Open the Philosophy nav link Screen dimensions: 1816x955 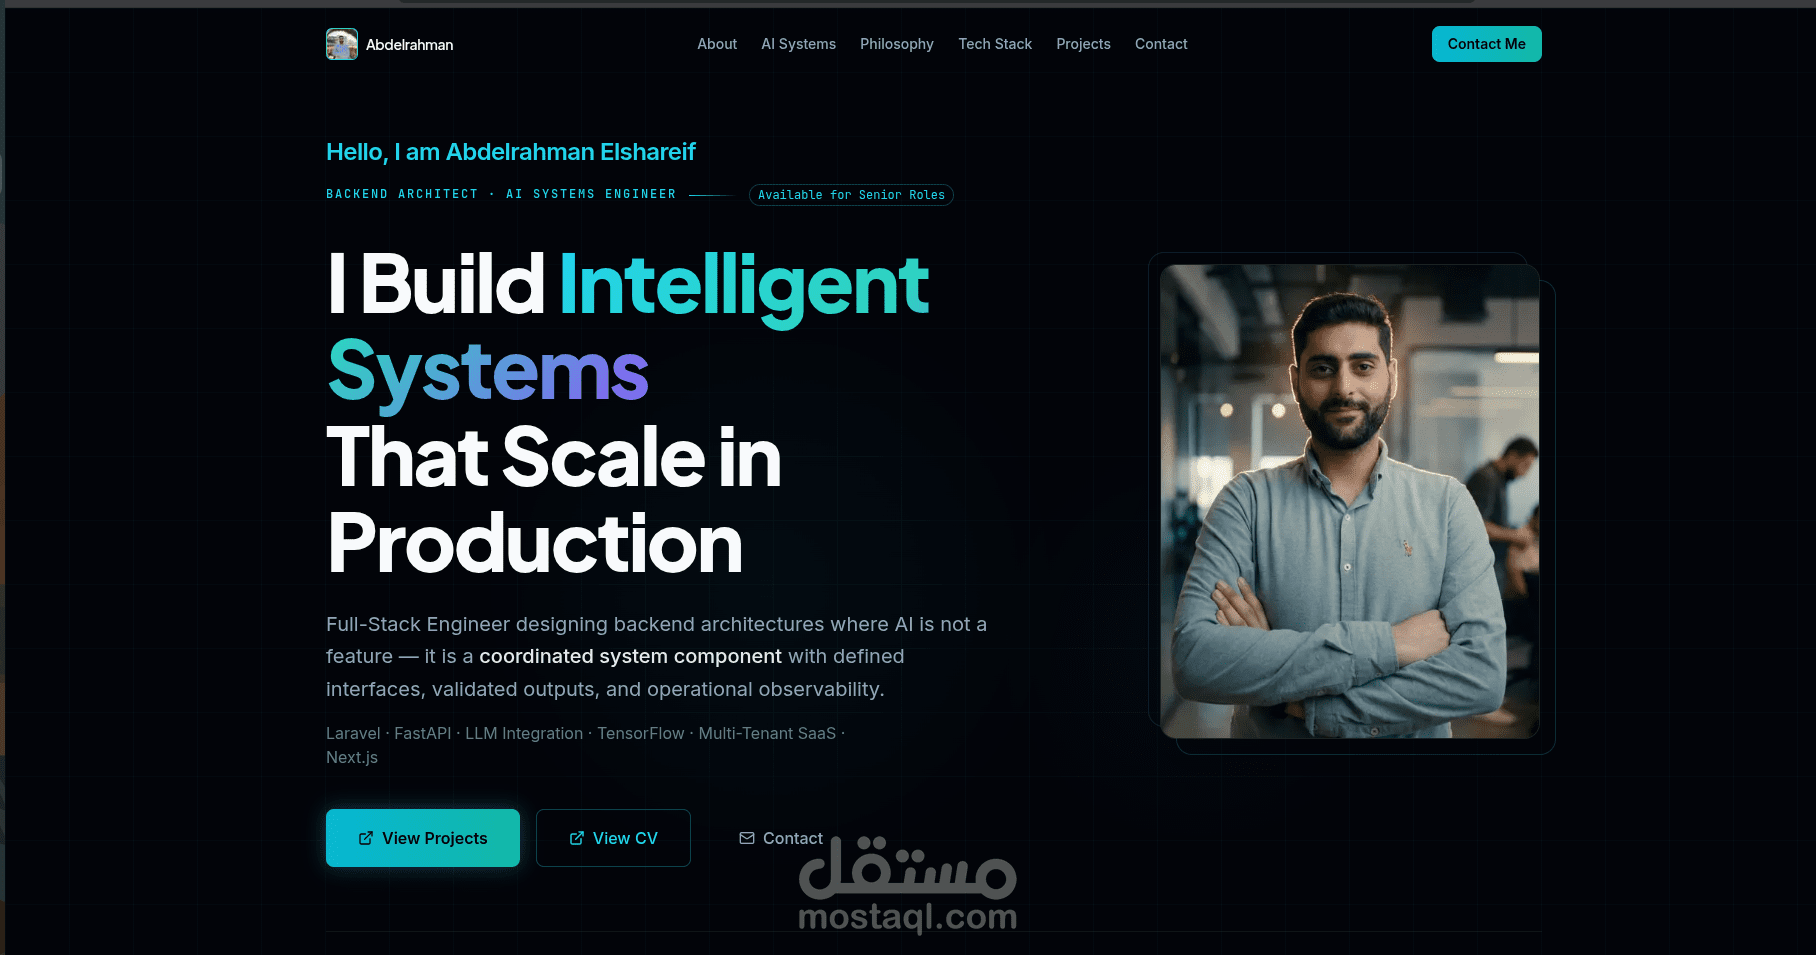(897, 44)
